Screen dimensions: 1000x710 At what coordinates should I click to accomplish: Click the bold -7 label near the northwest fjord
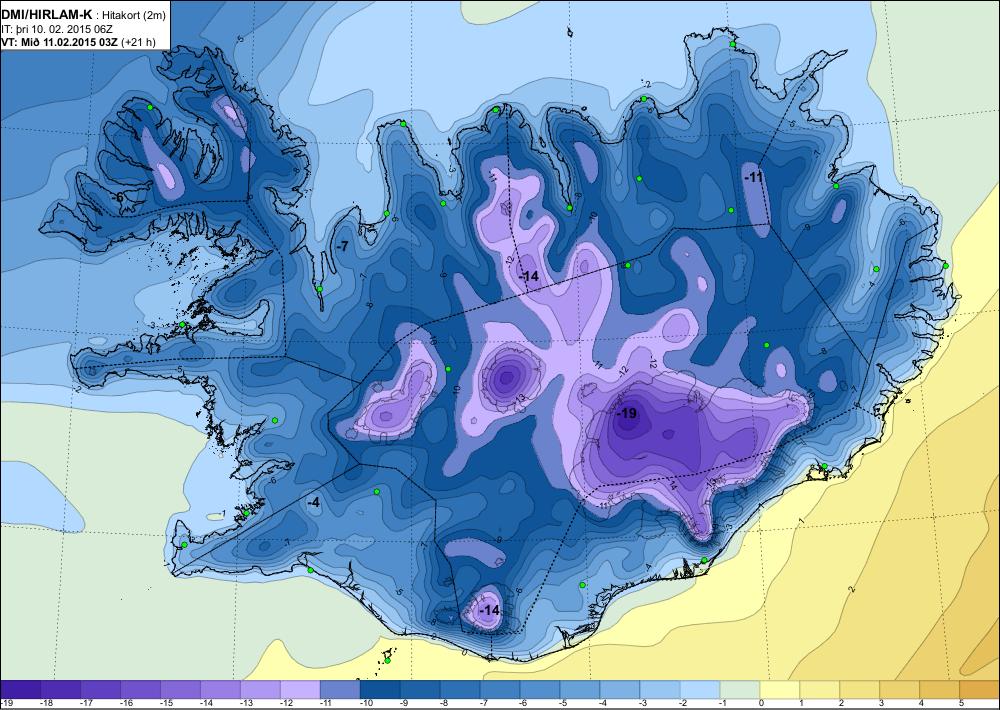[x=342, y=246]
